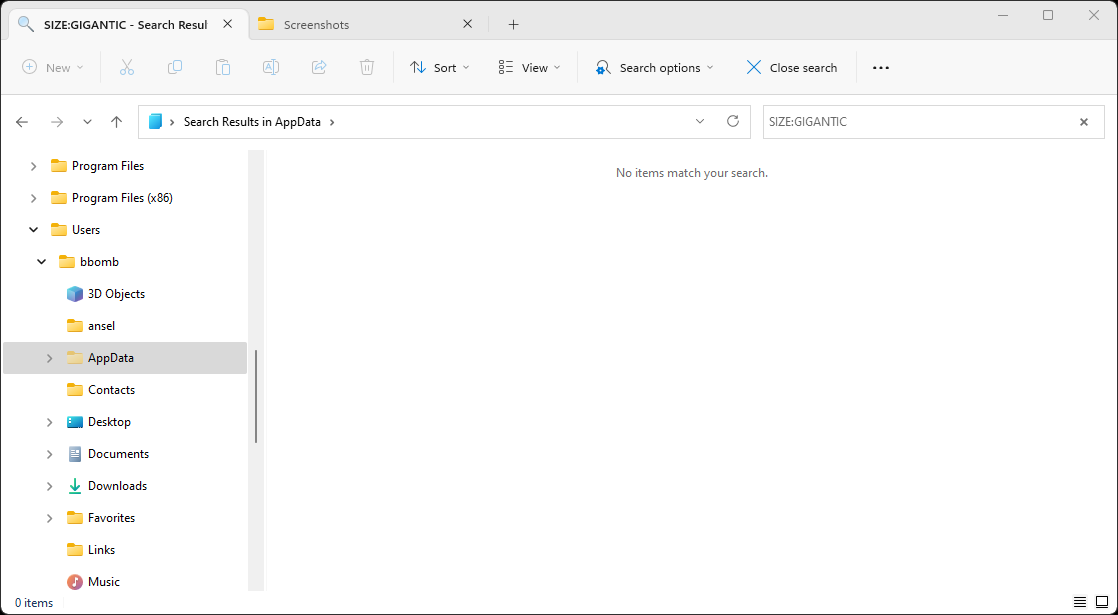1118x615 pixels.
Task: Clear the SIZE:GIGANTIC search text
Action: [1083, 122]
